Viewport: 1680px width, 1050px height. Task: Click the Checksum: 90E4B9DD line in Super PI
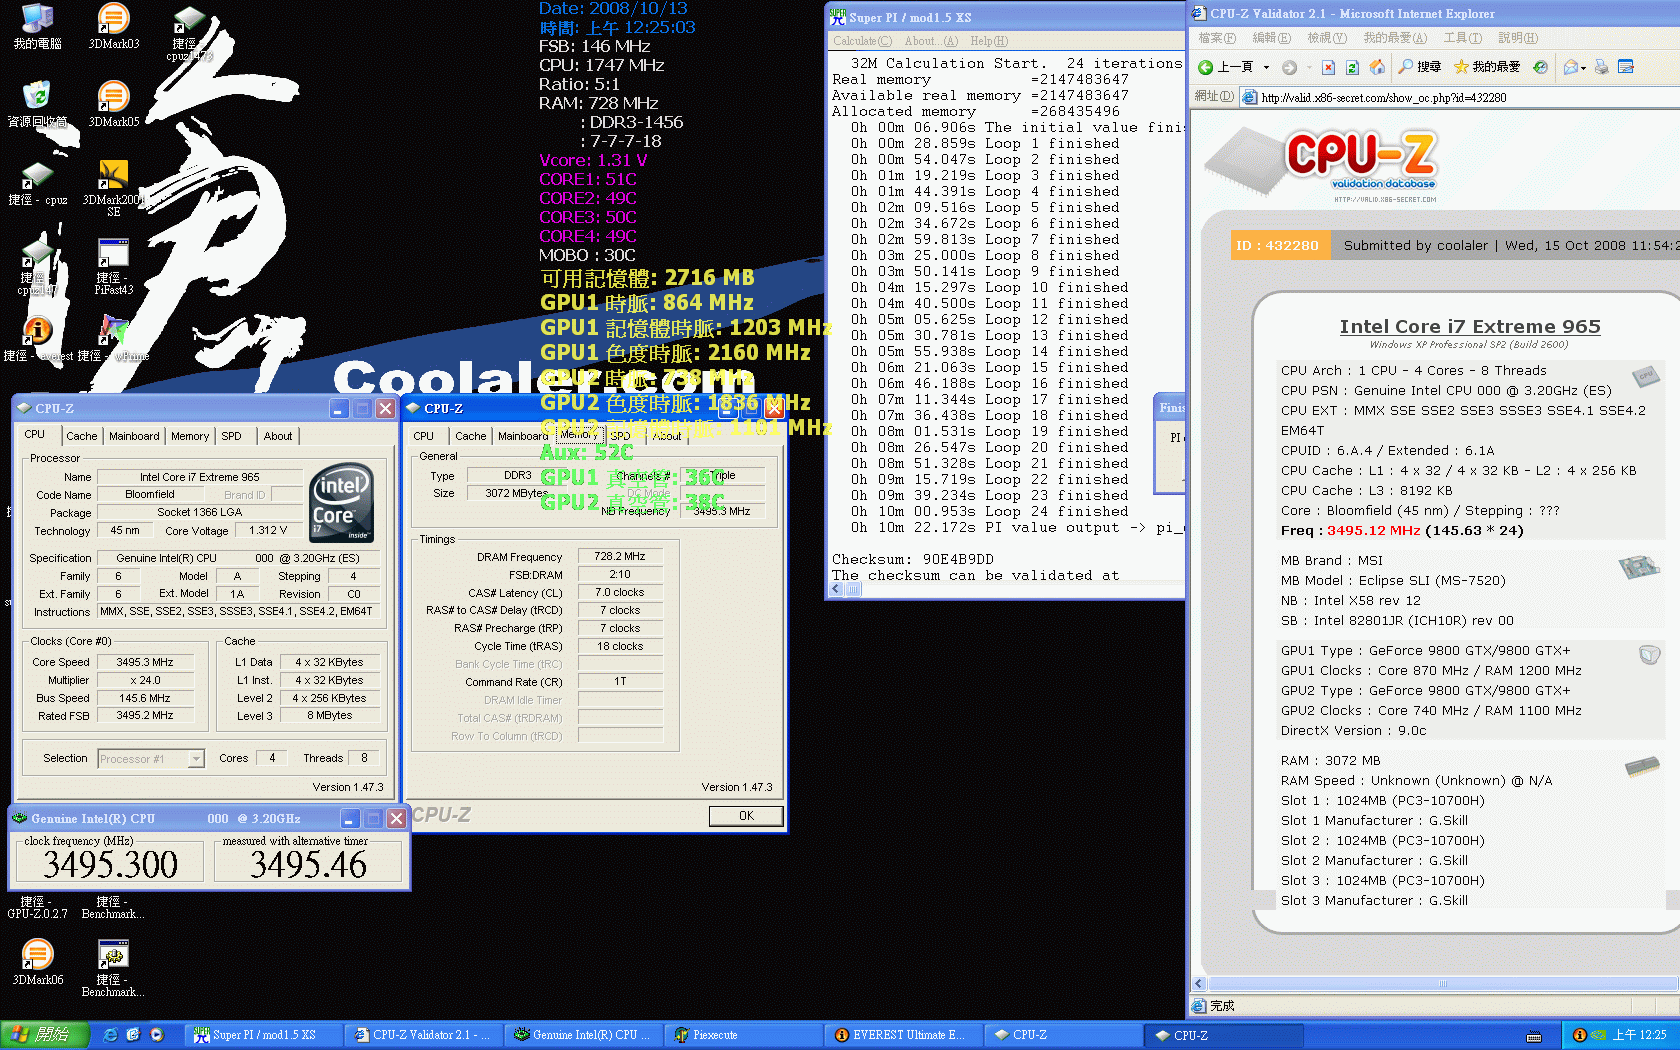click(913, 560)
